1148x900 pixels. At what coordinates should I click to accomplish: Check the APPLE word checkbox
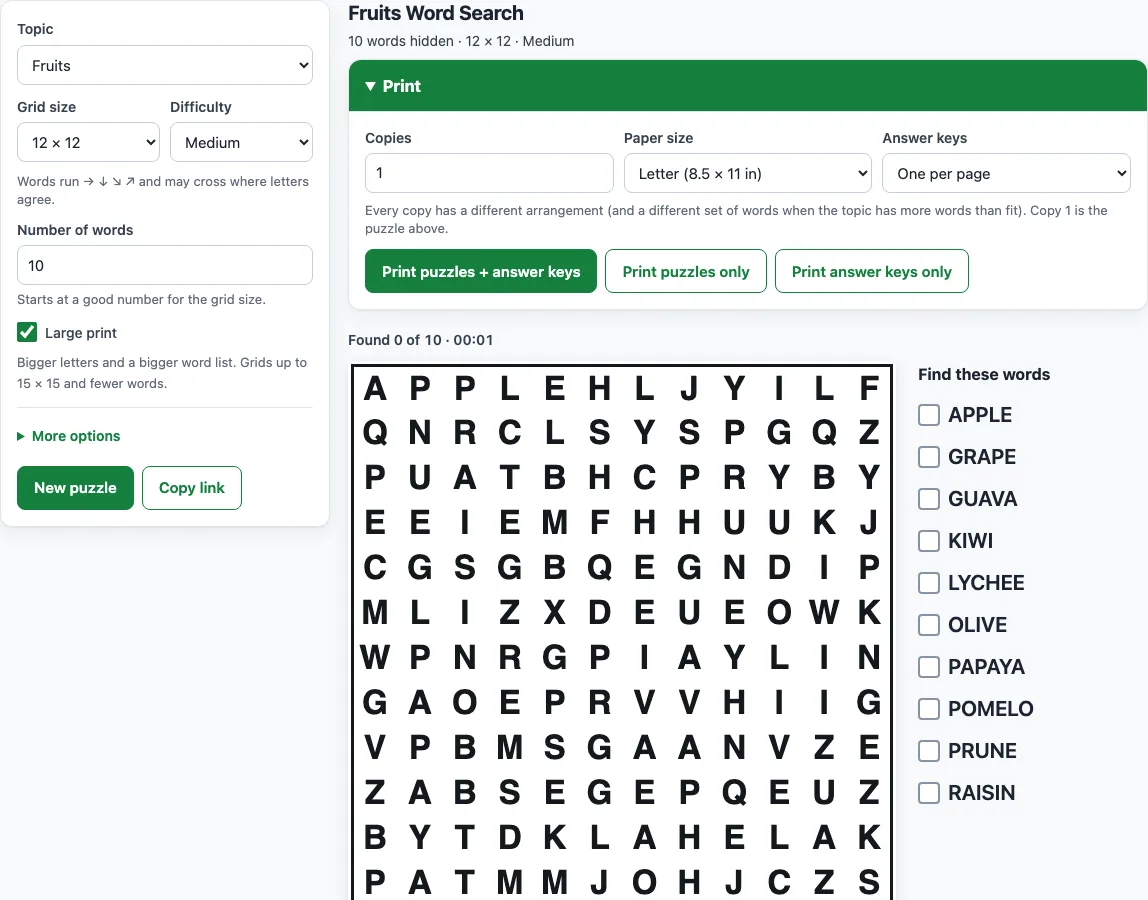pos(929,414)
